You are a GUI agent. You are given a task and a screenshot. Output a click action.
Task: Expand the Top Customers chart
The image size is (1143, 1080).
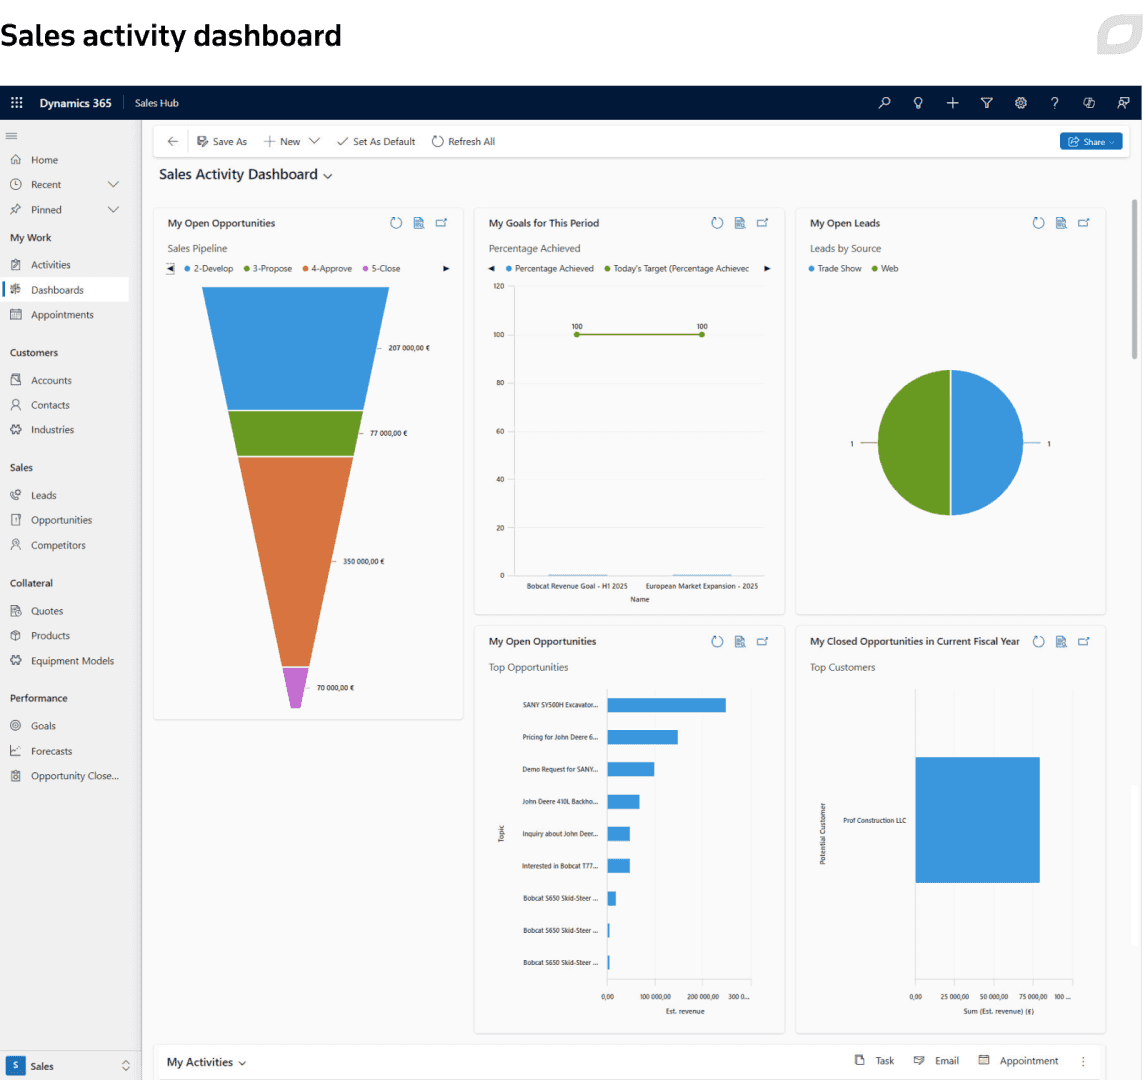coord(1084,641)
